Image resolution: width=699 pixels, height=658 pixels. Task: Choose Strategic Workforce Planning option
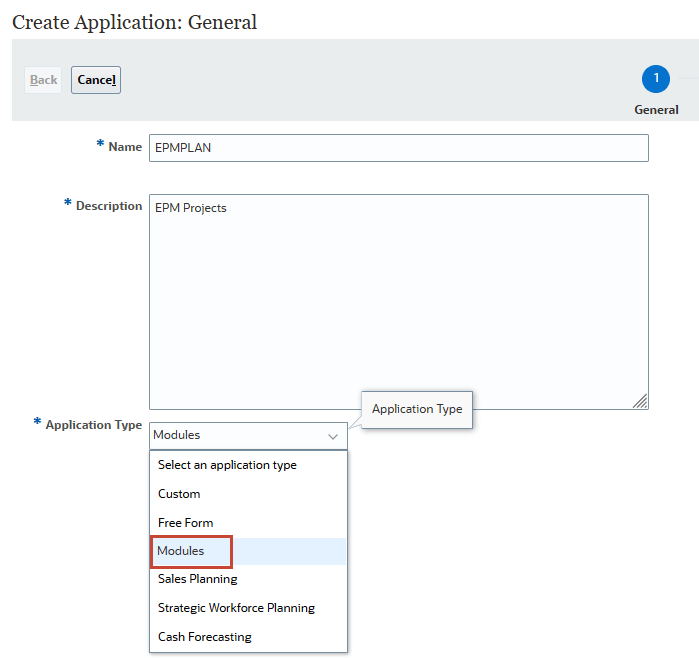[248, 608]
